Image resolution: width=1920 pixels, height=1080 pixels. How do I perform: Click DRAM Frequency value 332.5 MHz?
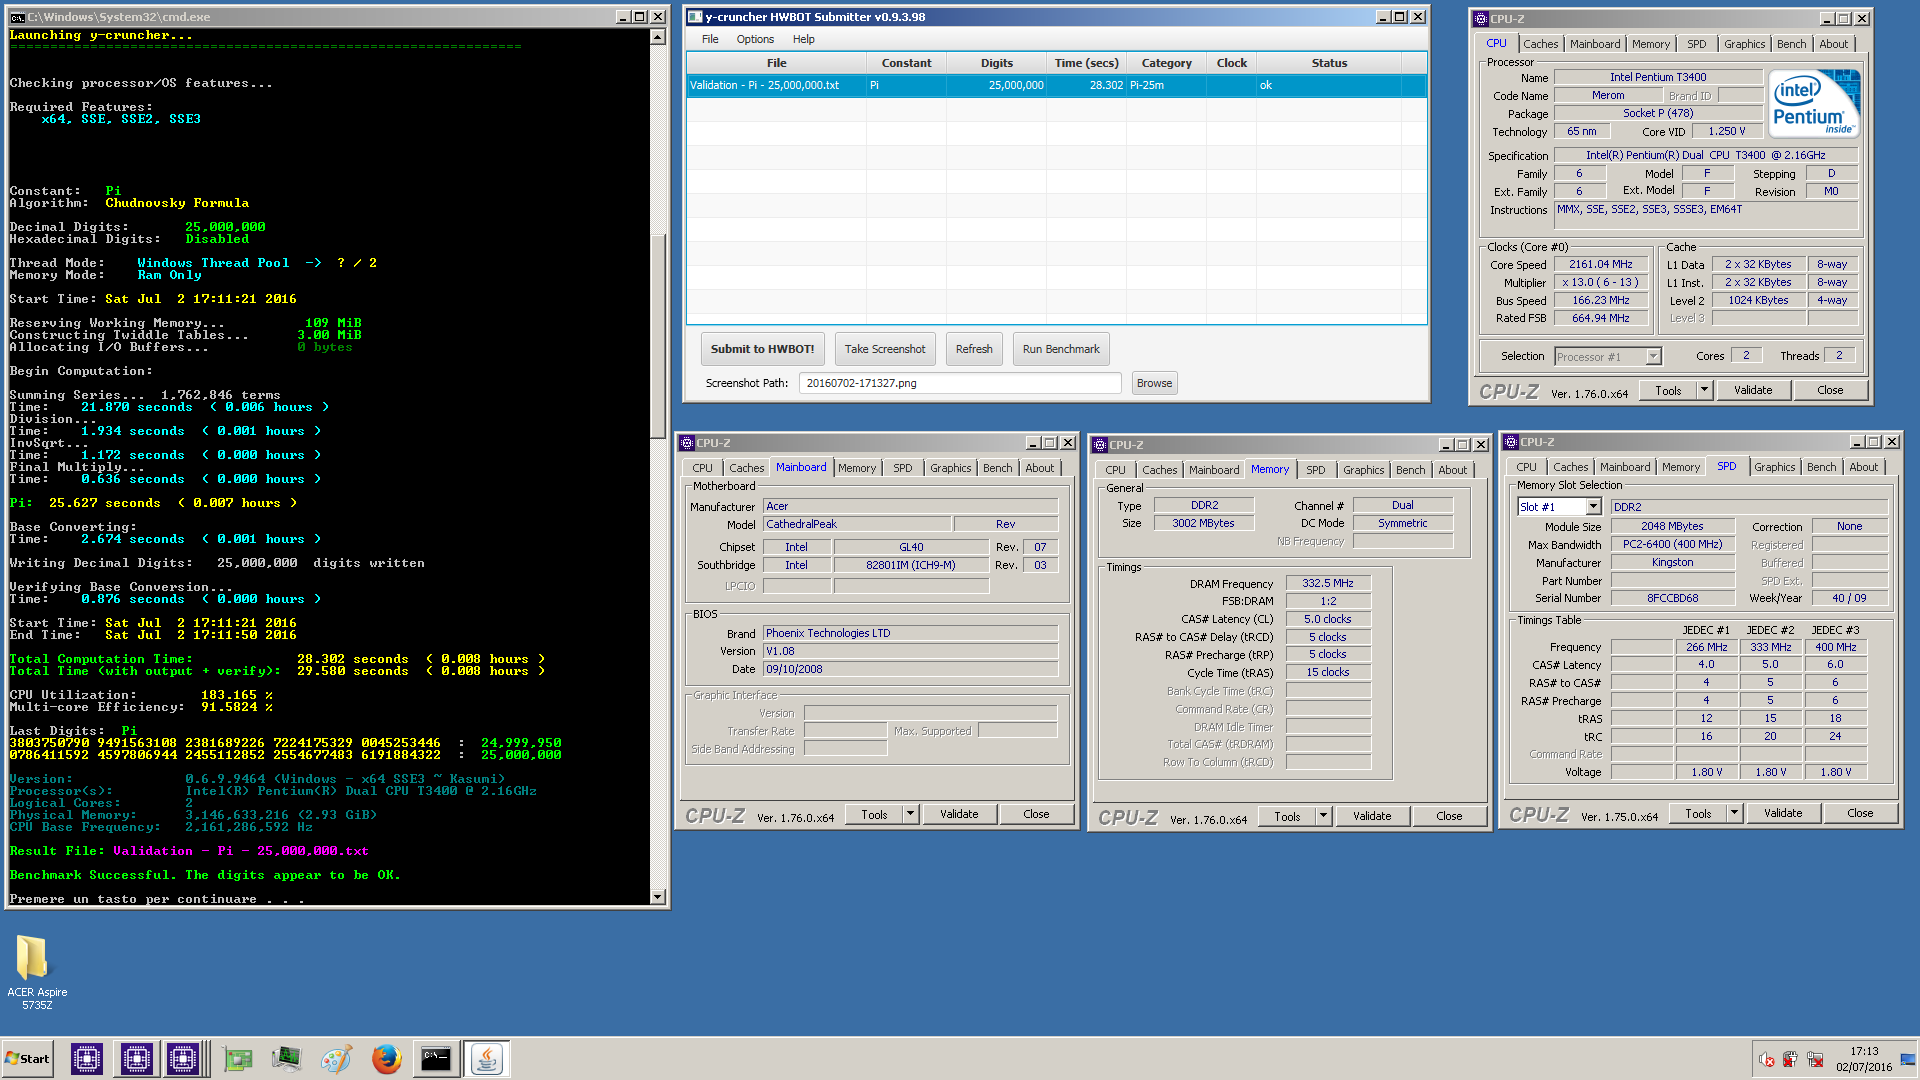[x=1327, y=583]
